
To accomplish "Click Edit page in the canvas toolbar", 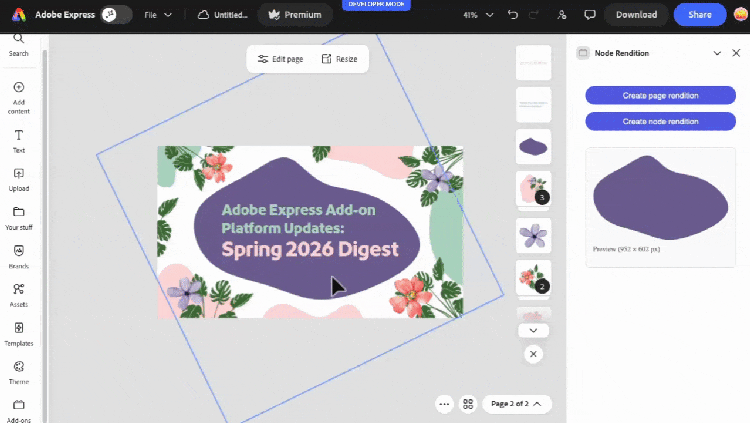I will click(280, 59).
